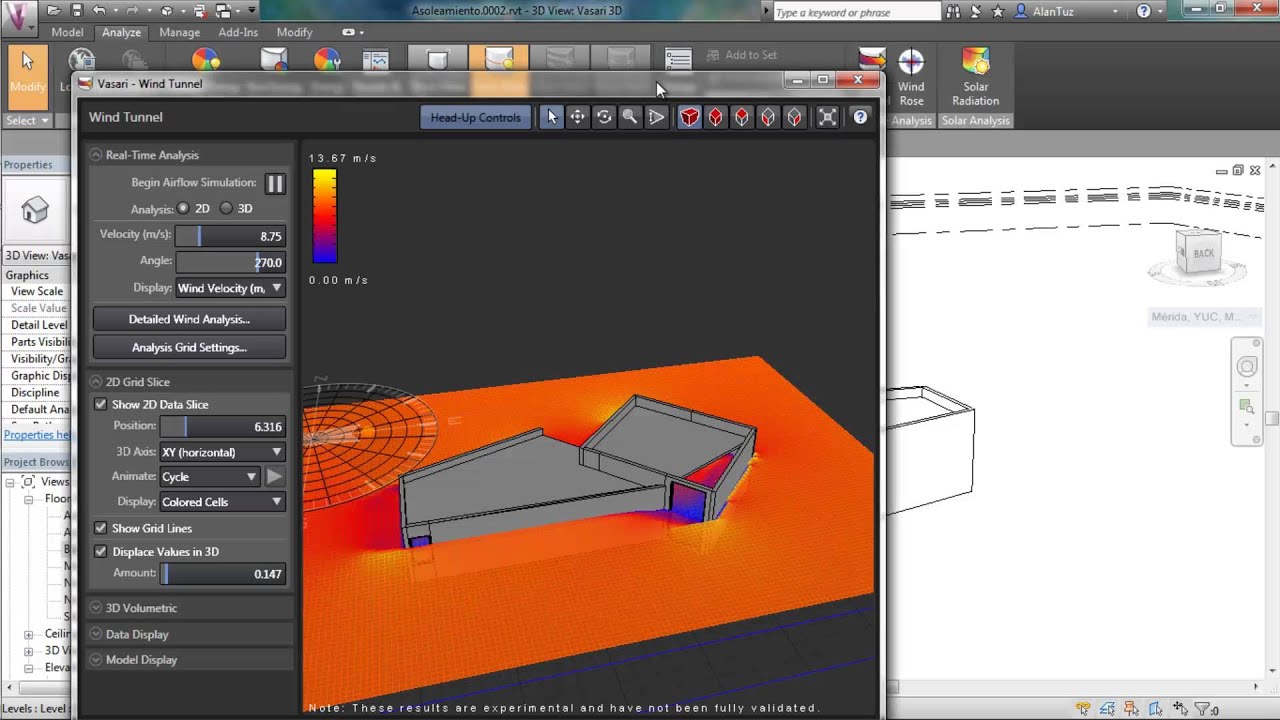Click the Save quick-access icon
Image resolution: width=1280 pixels, height=720 pixels.
(x=75, y=11)
